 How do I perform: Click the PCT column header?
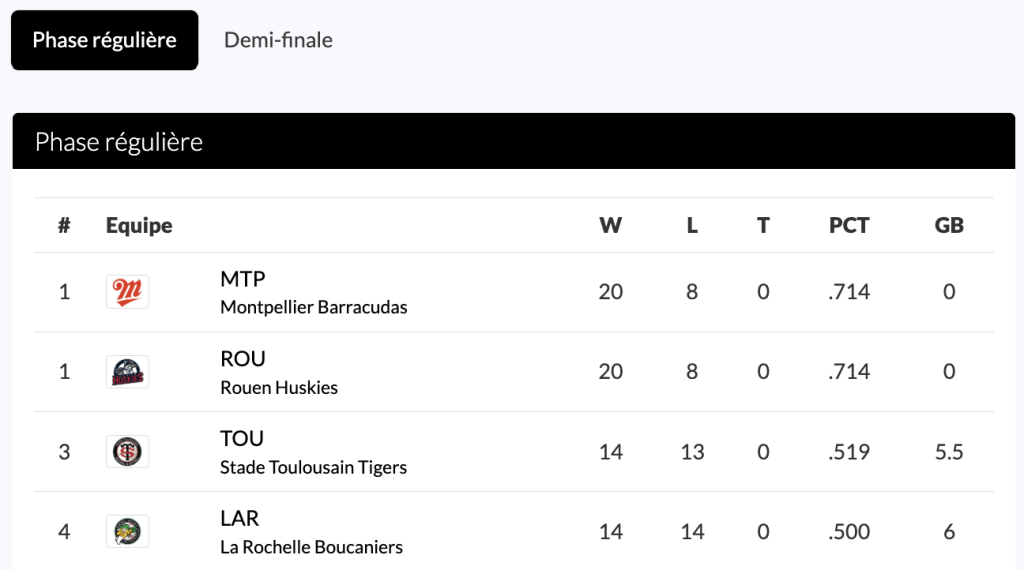849,225
